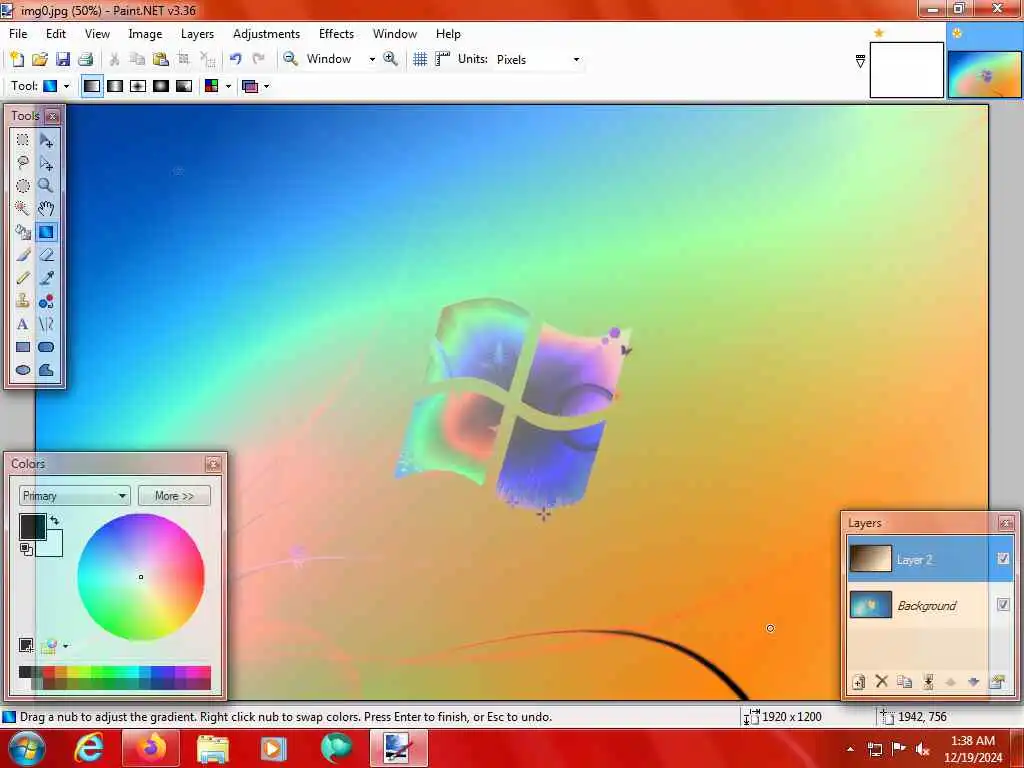Duplicate the selected layer
Screen dimensions: 1024x768
click(x=904, y=682)
